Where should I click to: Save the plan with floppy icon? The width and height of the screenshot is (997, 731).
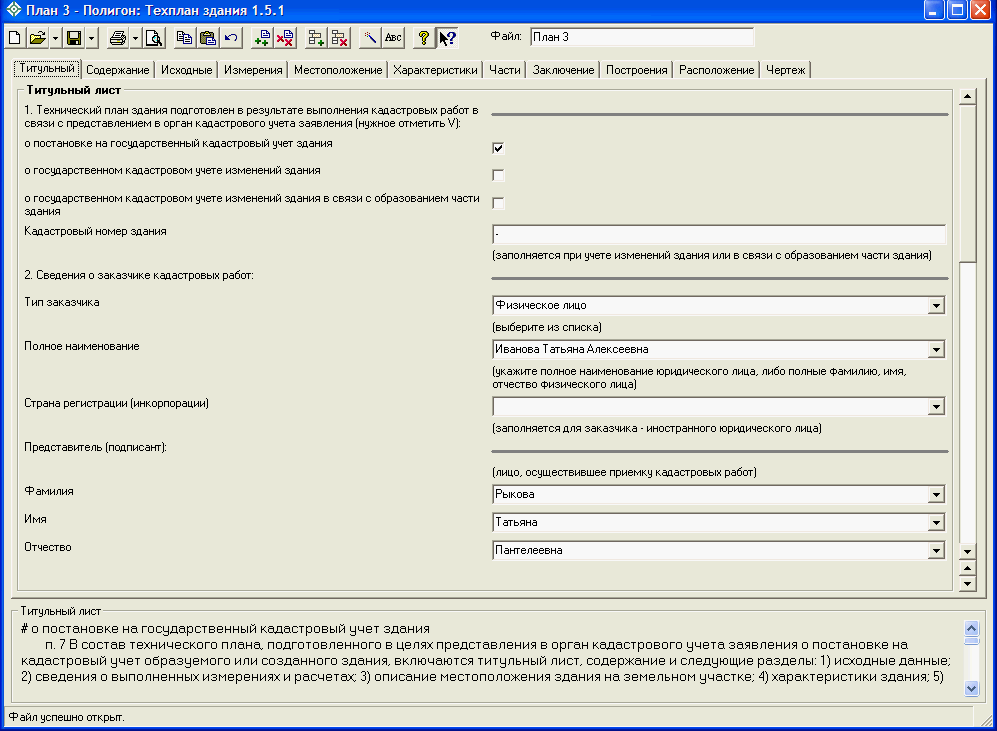pyautogui.click(x=74, y=38)
